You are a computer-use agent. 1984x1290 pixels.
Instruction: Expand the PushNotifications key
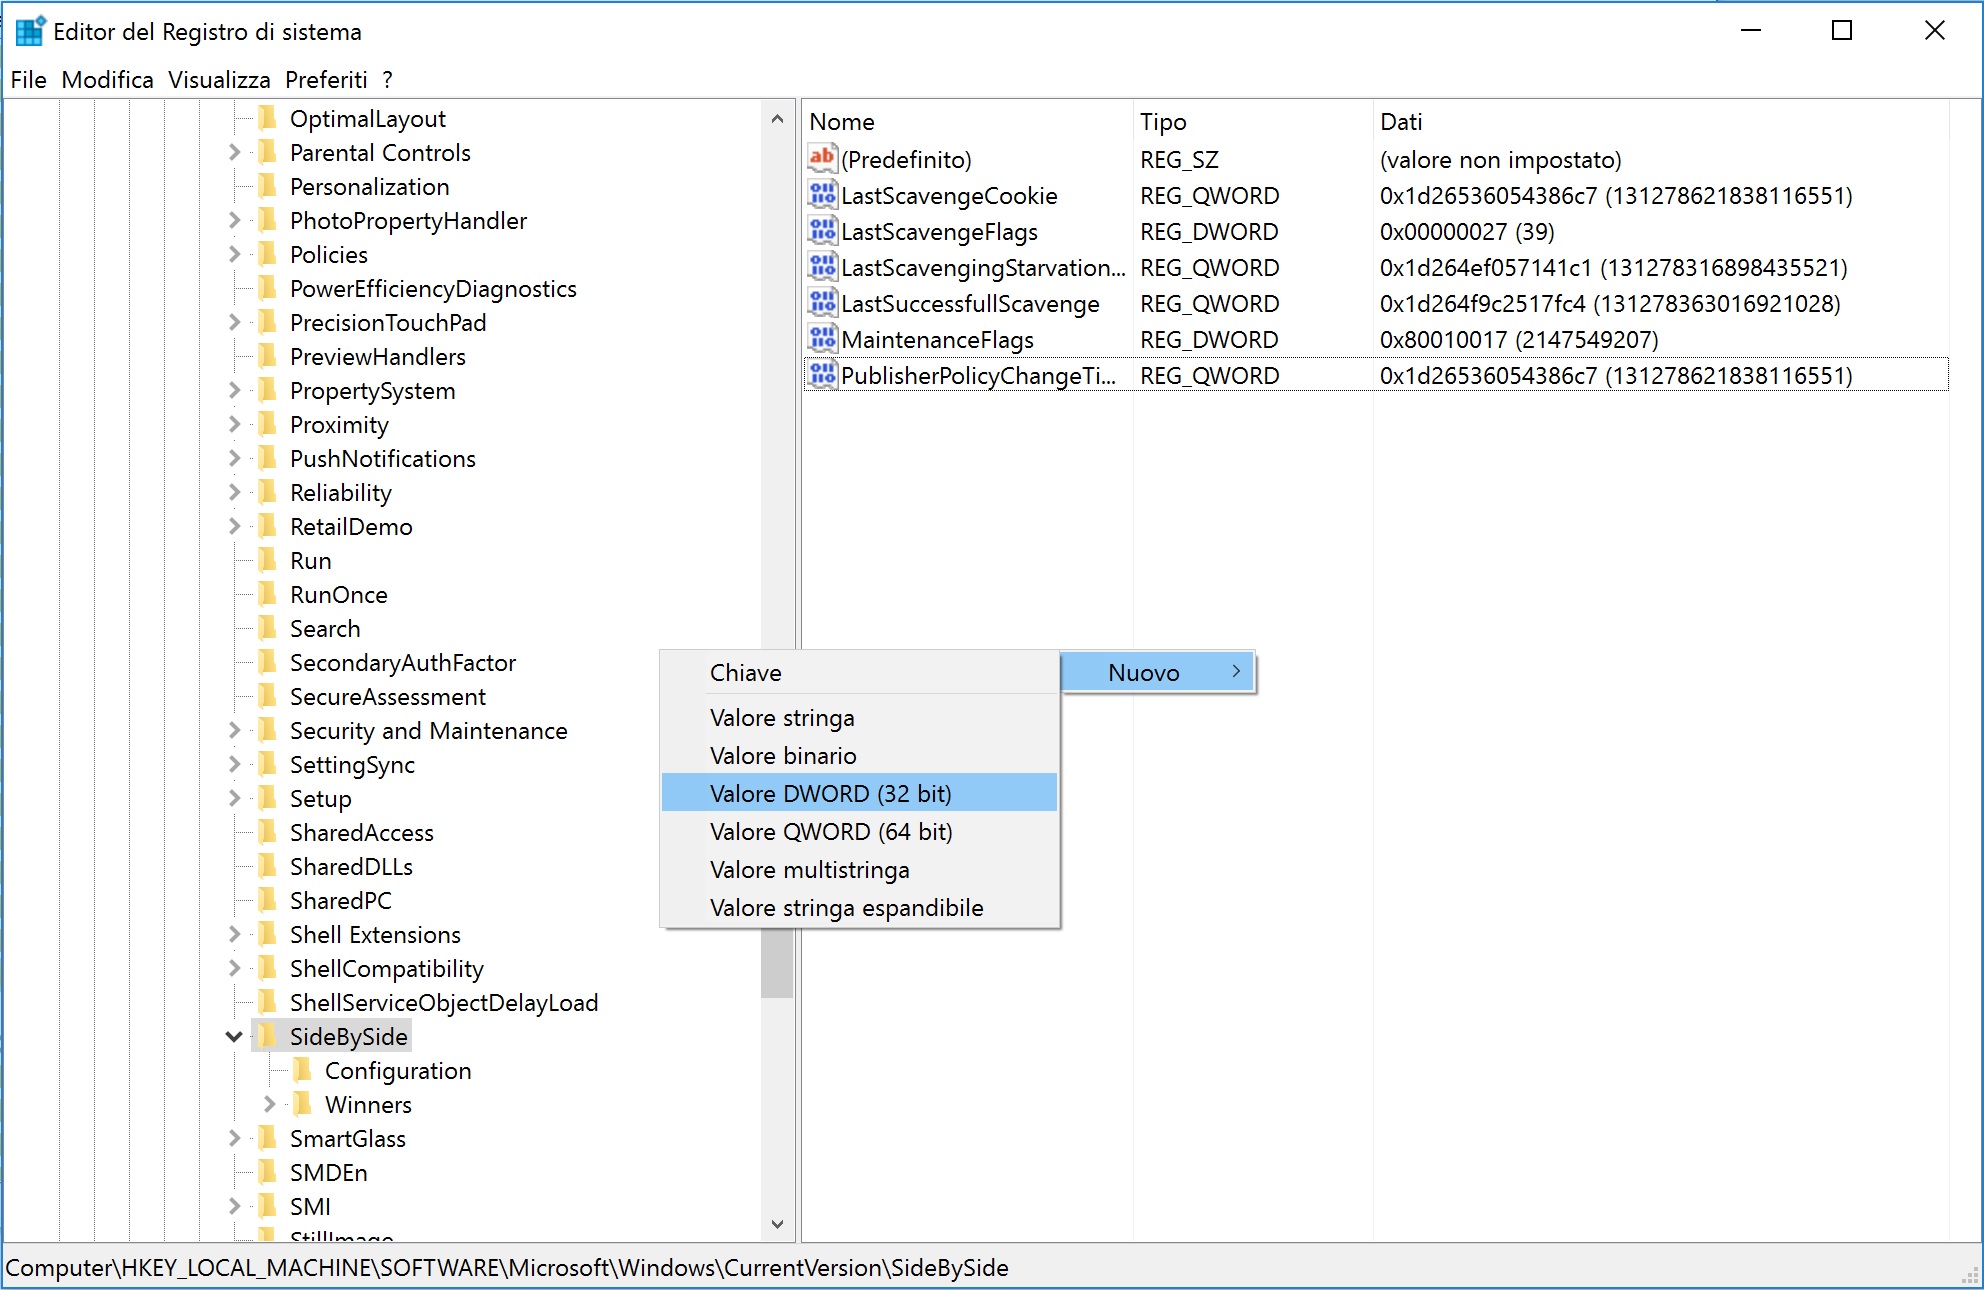click(234, 459)
